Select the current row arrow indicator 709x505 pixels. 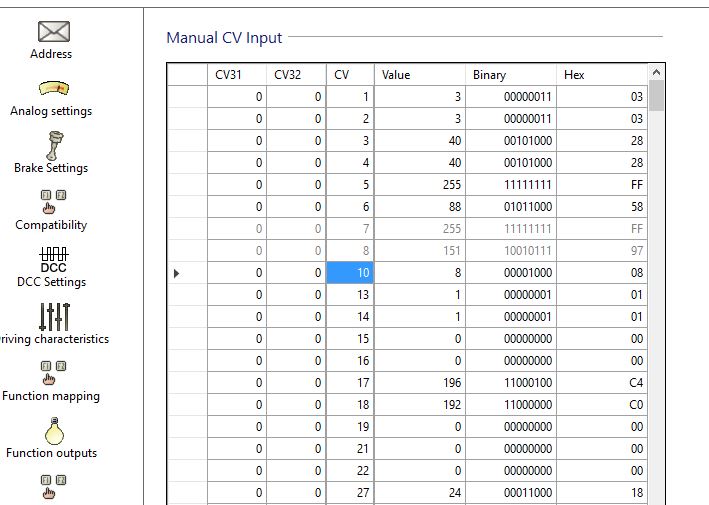pos(177,272)
